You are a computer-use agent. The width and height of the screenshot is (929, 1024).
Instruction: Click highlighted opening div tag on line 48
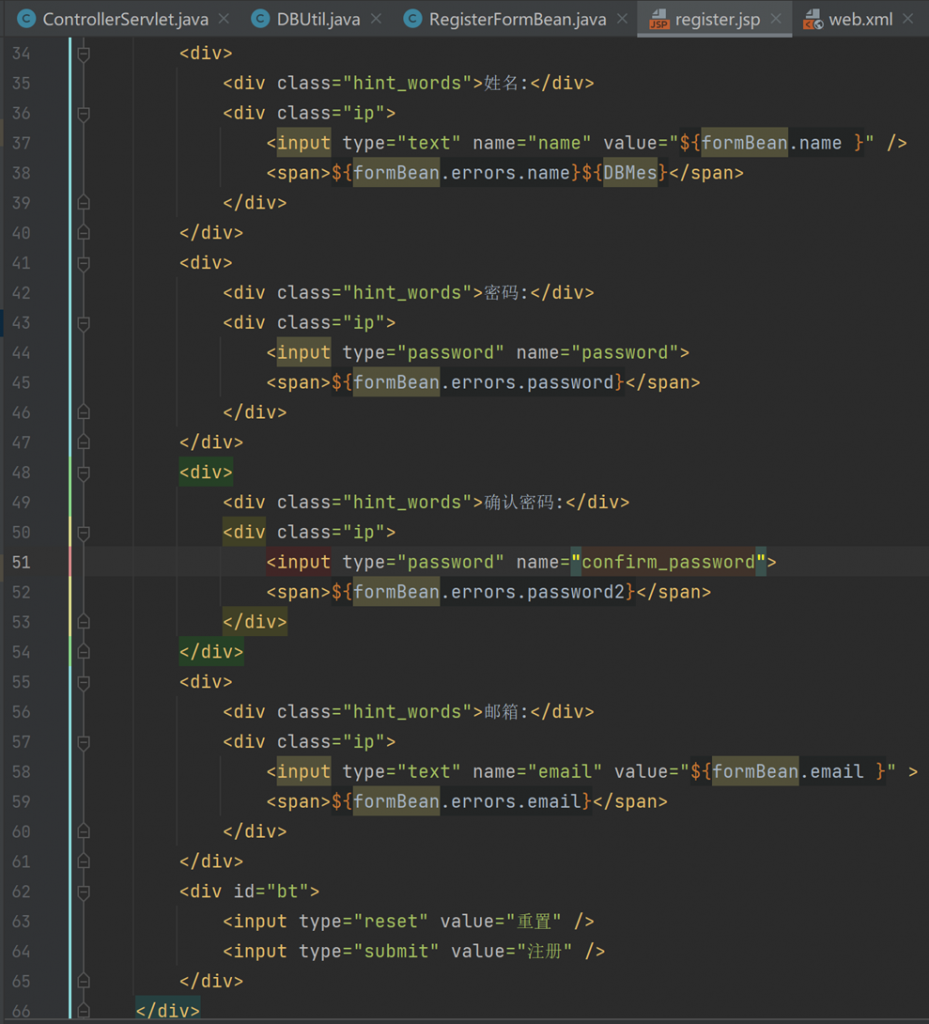pyautogui.click(x=206, y=472)
